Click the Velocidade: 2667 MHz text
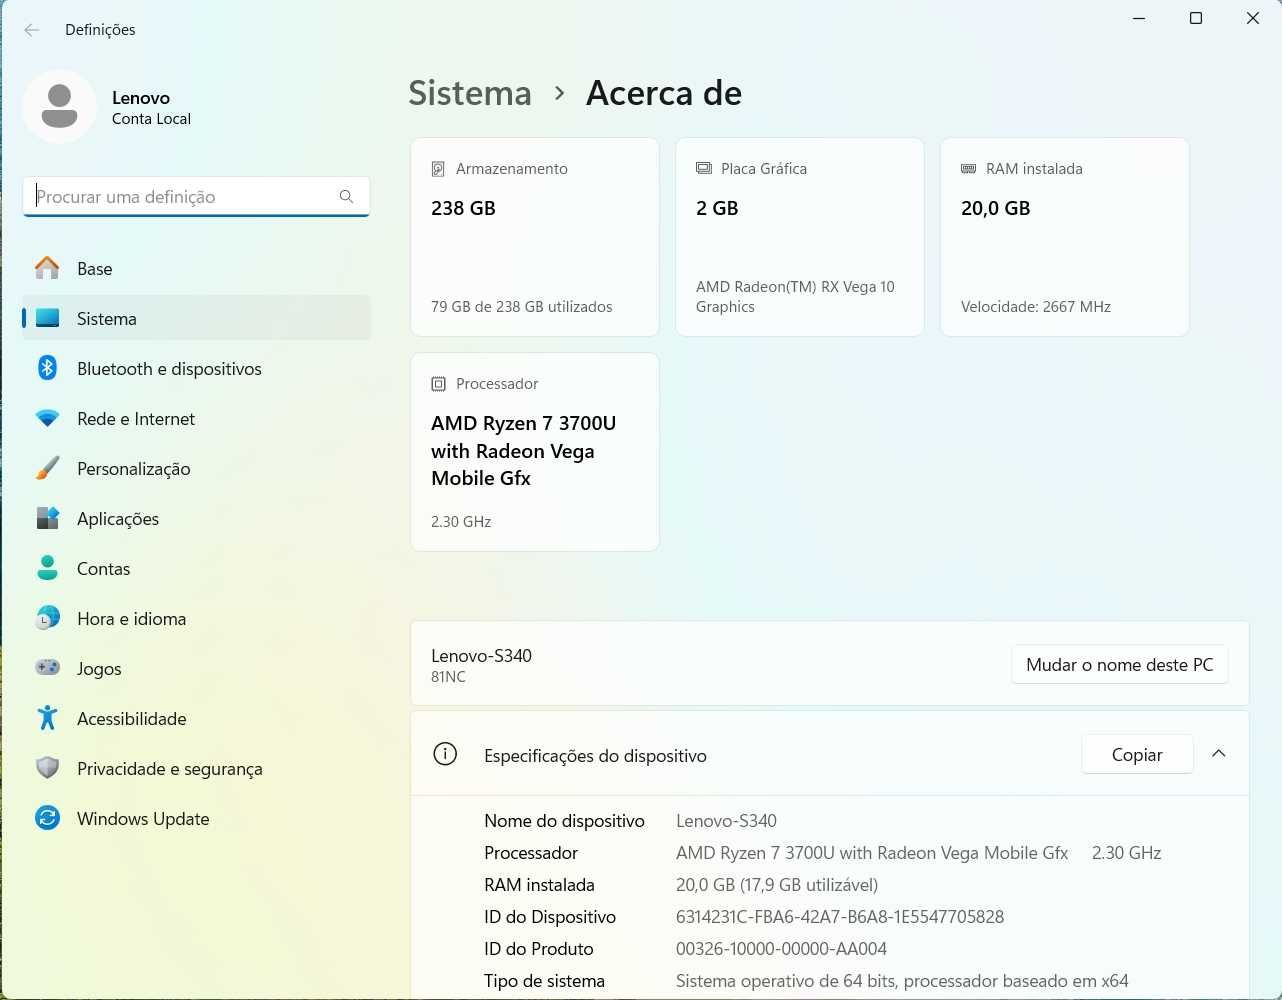The image size is (1282, 1000). click(1036, 307)
